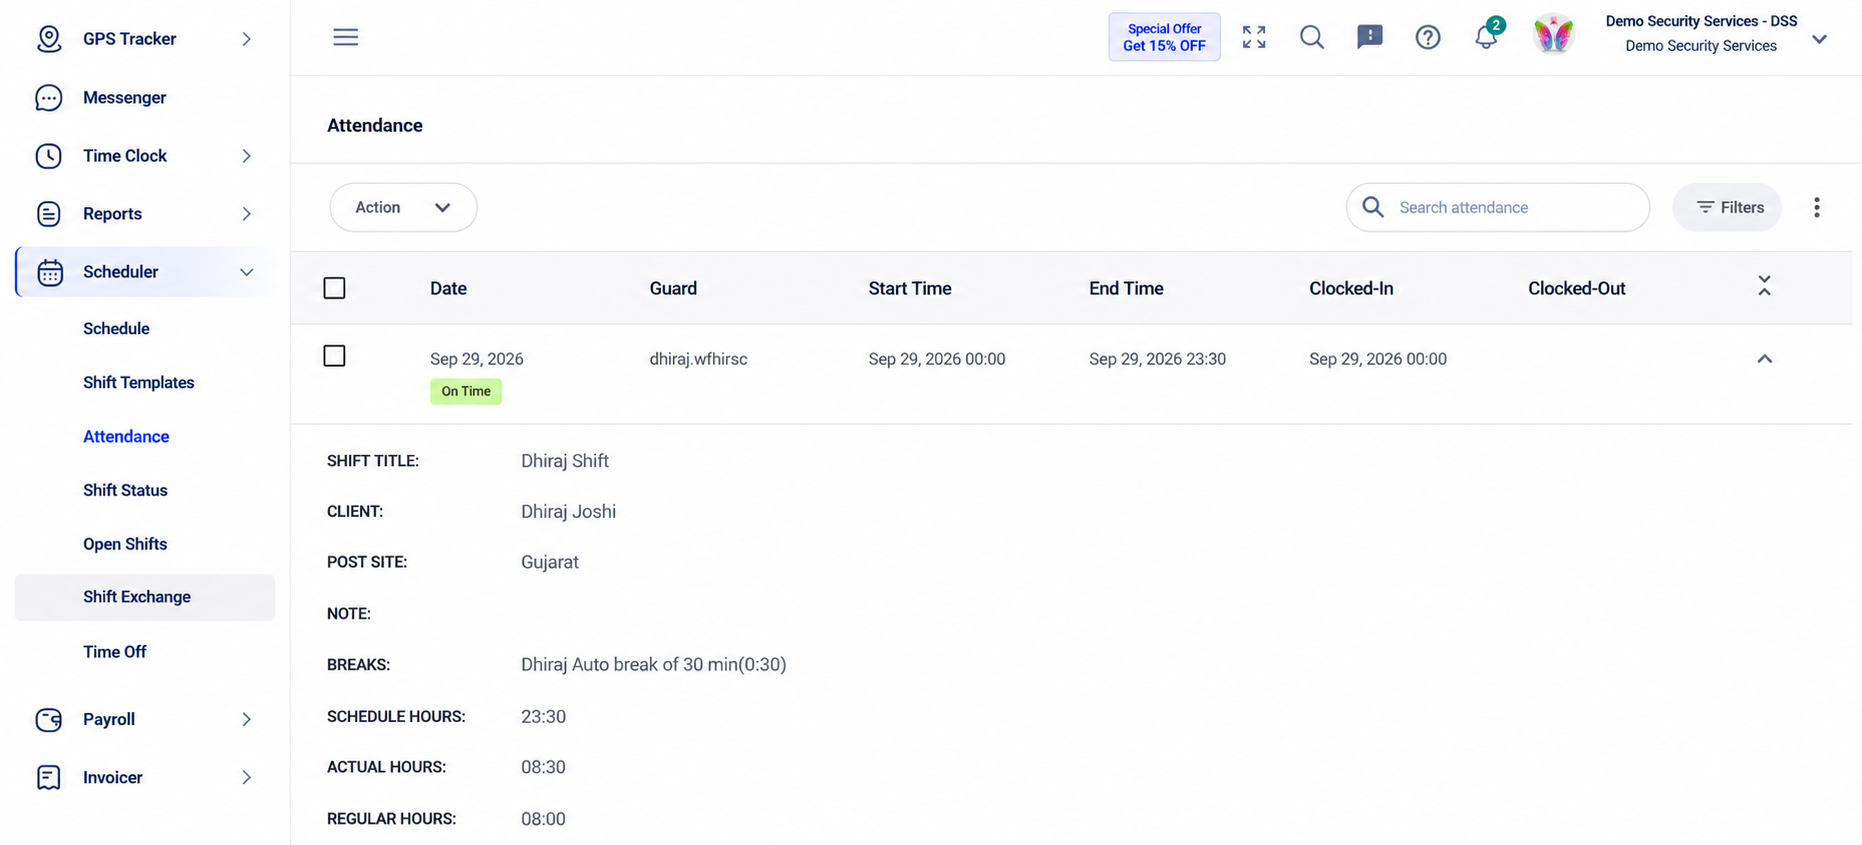Screen dimensions: 1862x845
Task: Click the Scheduler calendar icon
Action: point(50,272)
